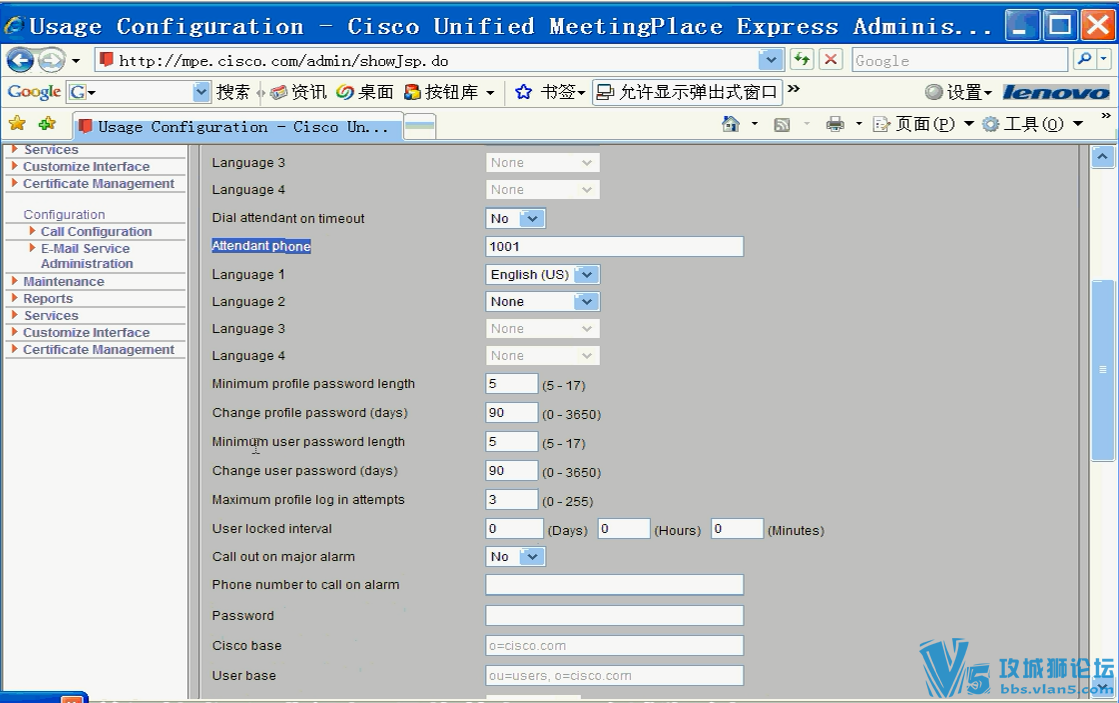Open the enabled Language 2 None dropdown

tap(542, 302)
